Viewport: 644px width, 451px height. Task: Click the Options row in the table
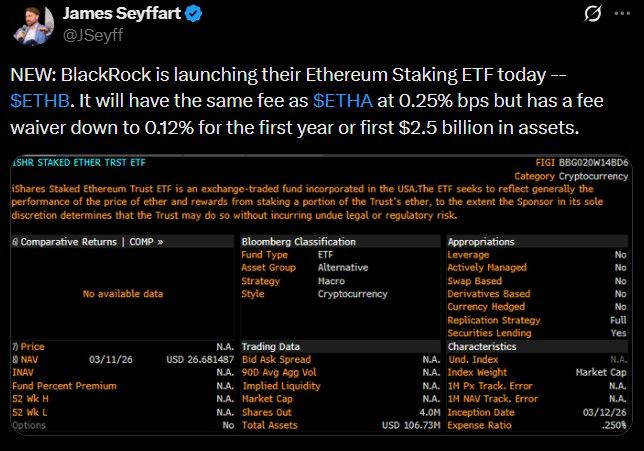pos(31,425)
